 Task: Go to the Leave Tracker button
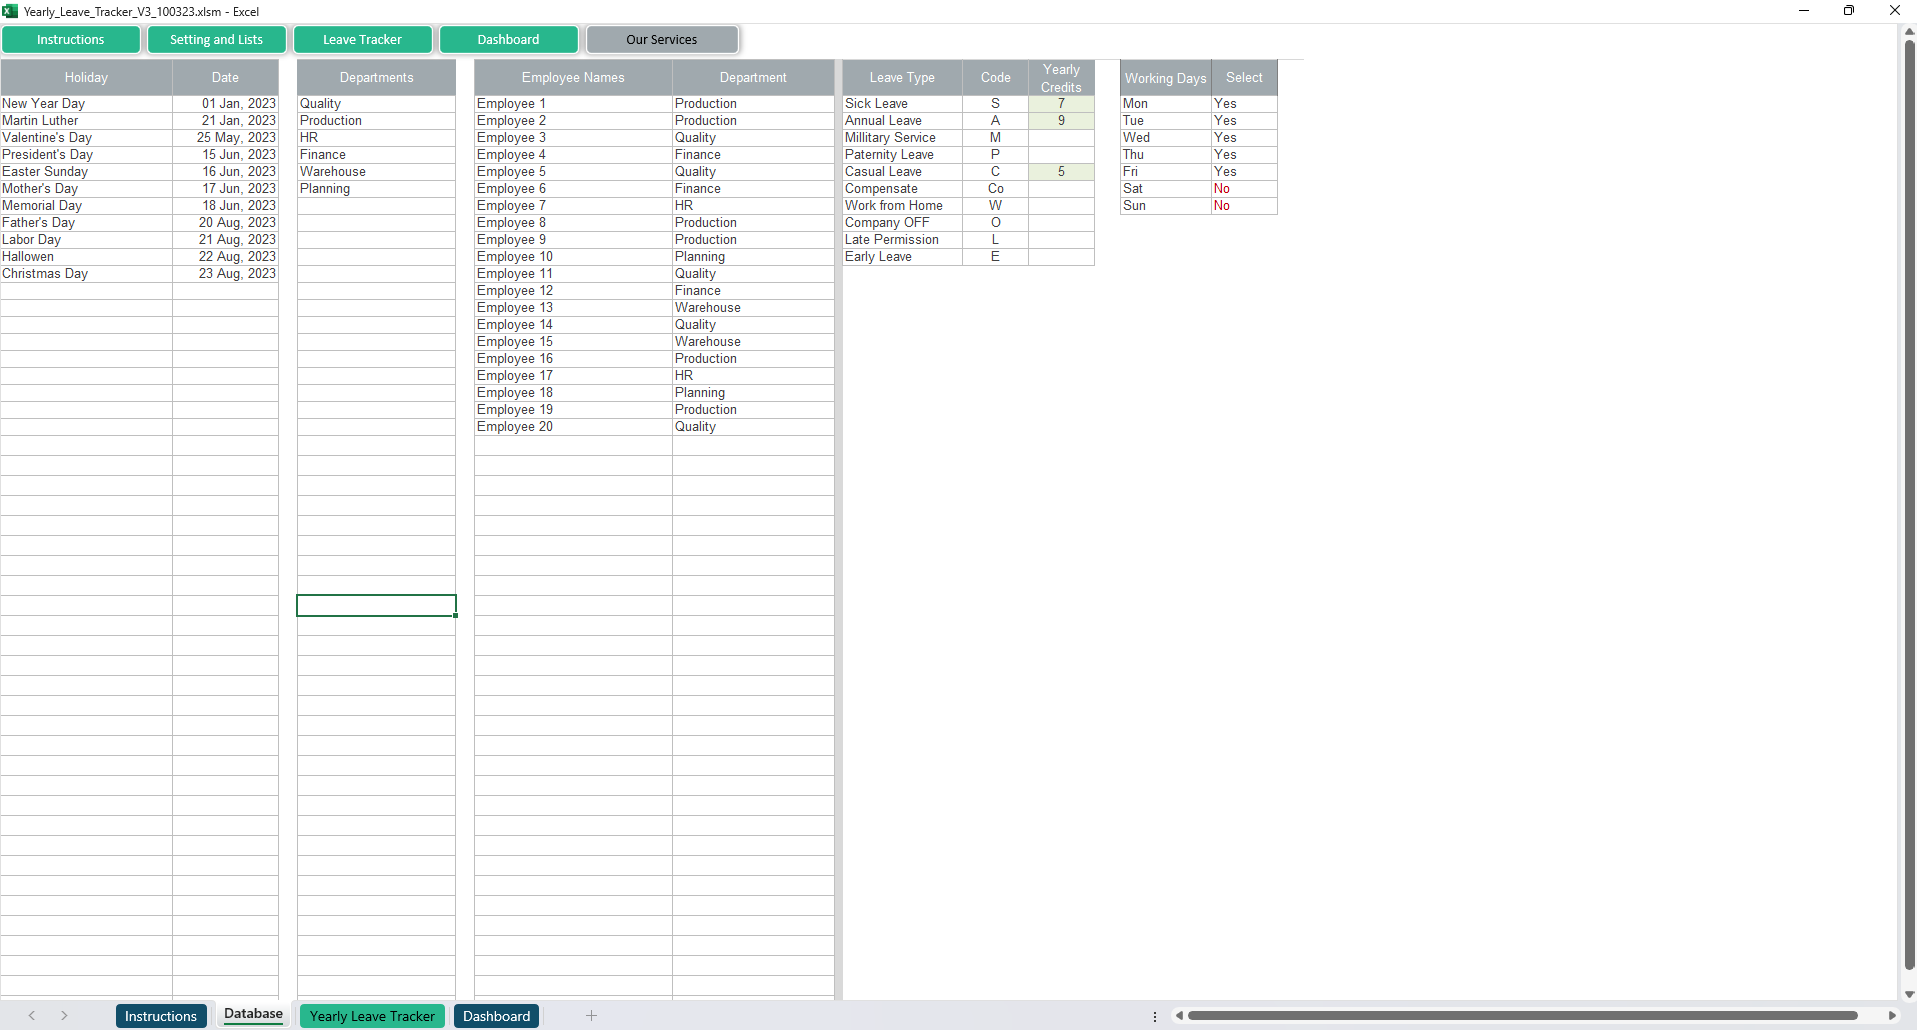coord(362,40)
